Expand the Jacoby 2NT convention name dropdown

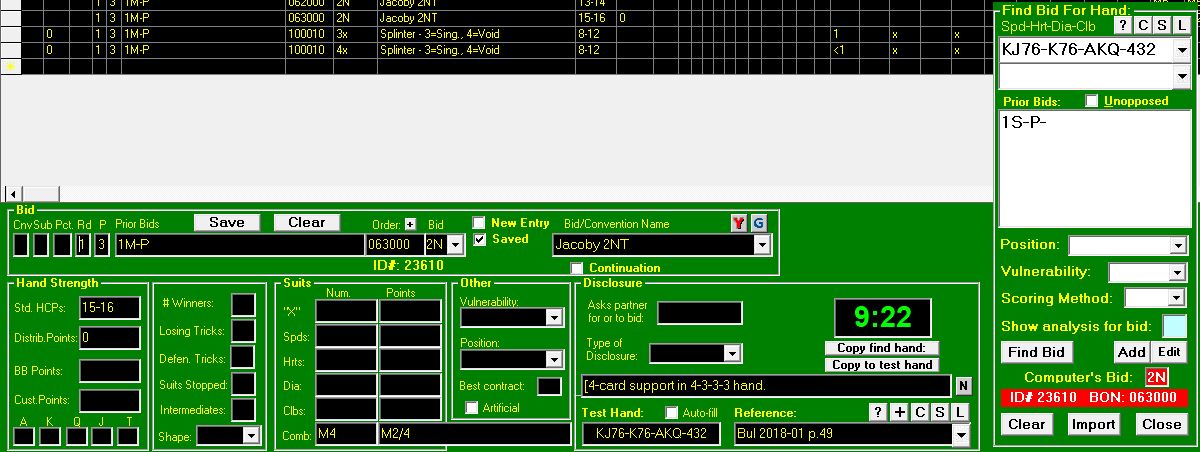[762, 245]
